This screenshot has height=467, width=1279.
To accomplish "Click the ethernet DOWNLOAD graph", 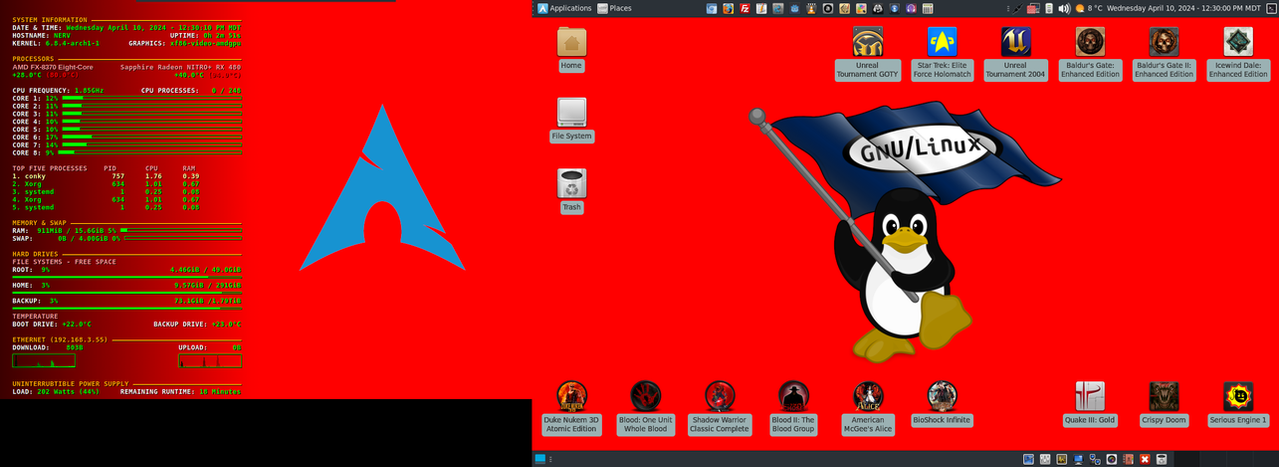I will pyautogui.click(x=44, y=360).
